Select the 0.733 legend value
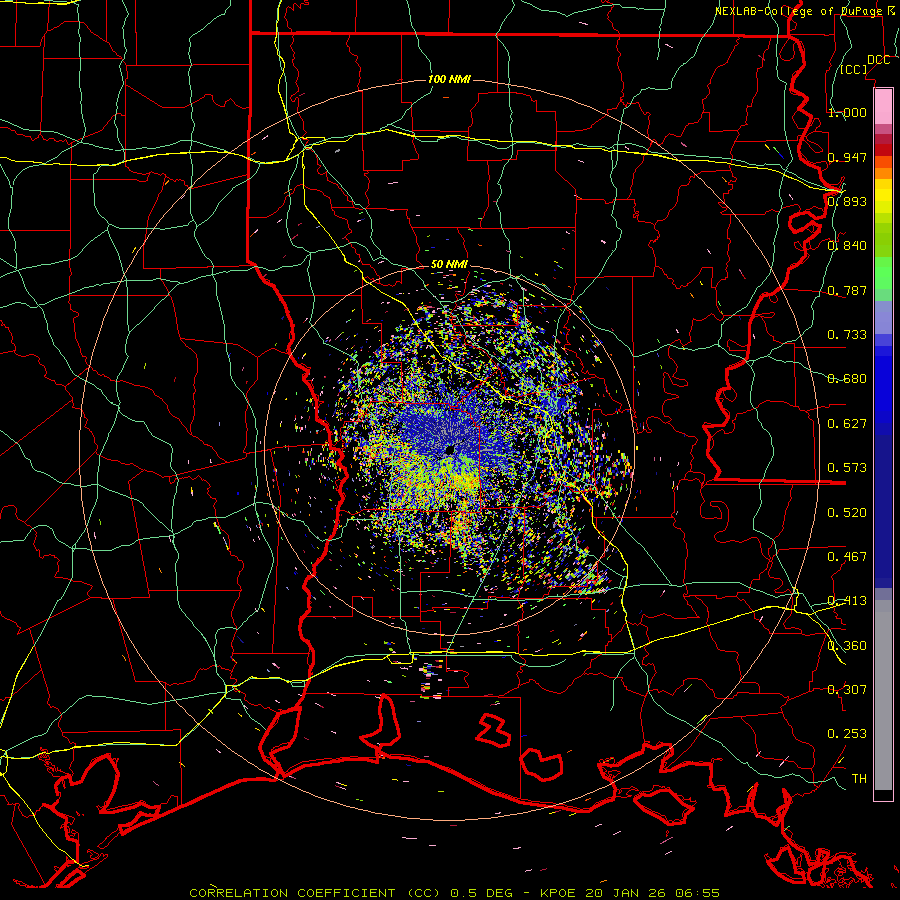Image resolution: width=900 pixels, height=900 pixels. coord(847,334)
